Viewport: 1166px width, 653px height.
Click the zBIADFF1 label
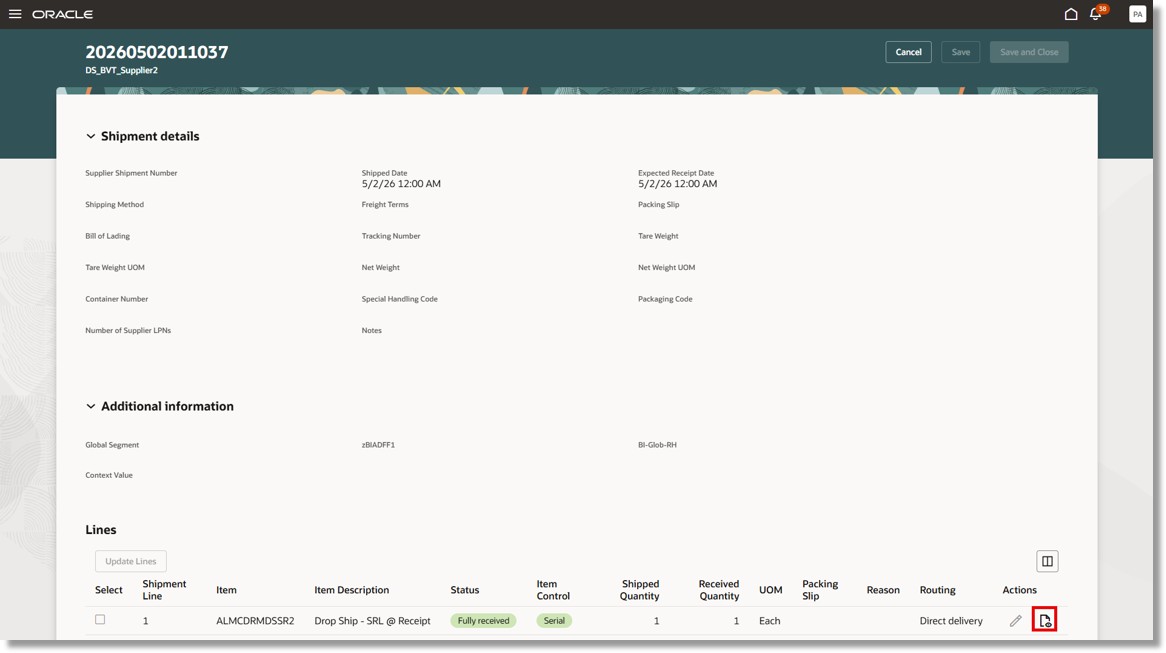tap(379, 445)
